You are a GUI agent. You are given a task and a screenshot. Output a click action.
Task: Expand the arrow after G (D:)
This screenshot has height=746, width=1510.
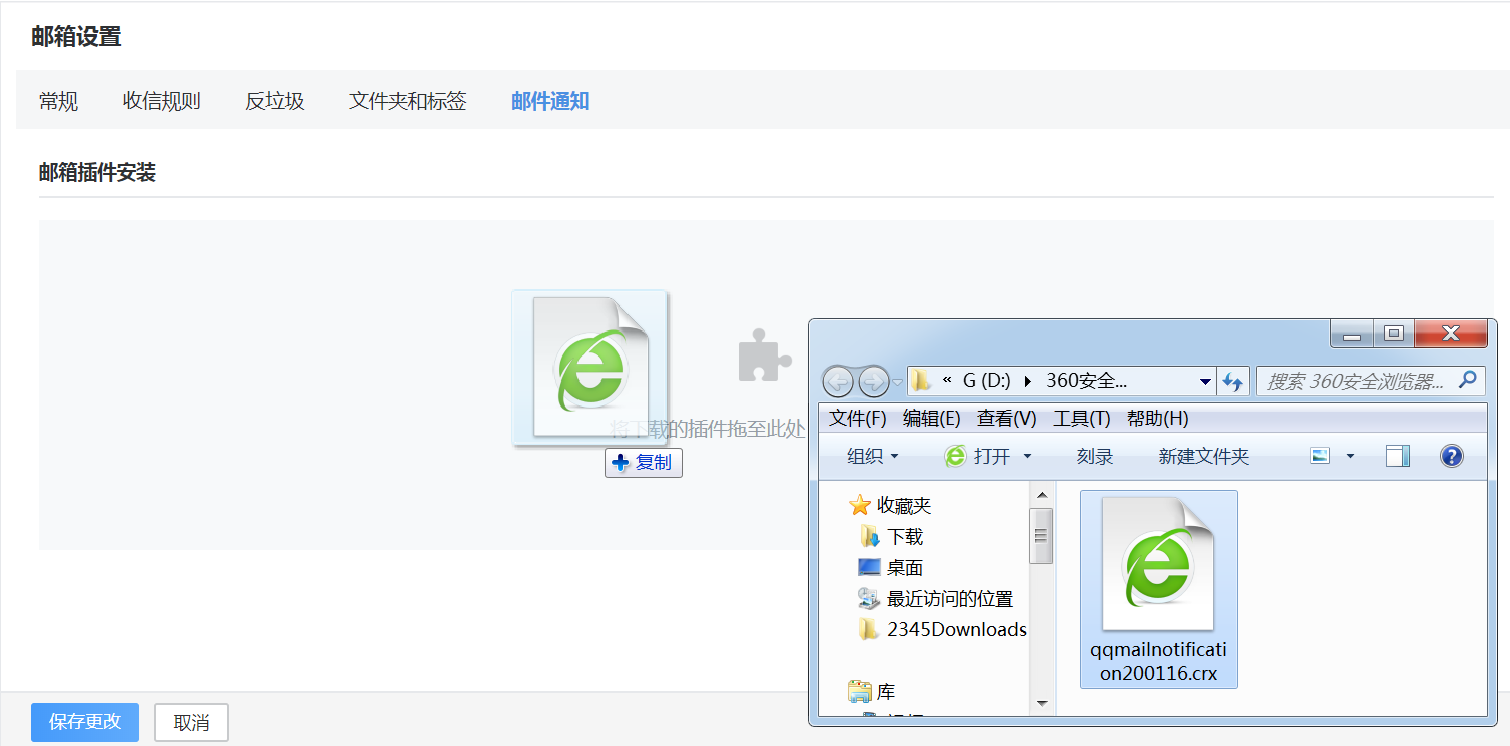(x=1028, y=381)
